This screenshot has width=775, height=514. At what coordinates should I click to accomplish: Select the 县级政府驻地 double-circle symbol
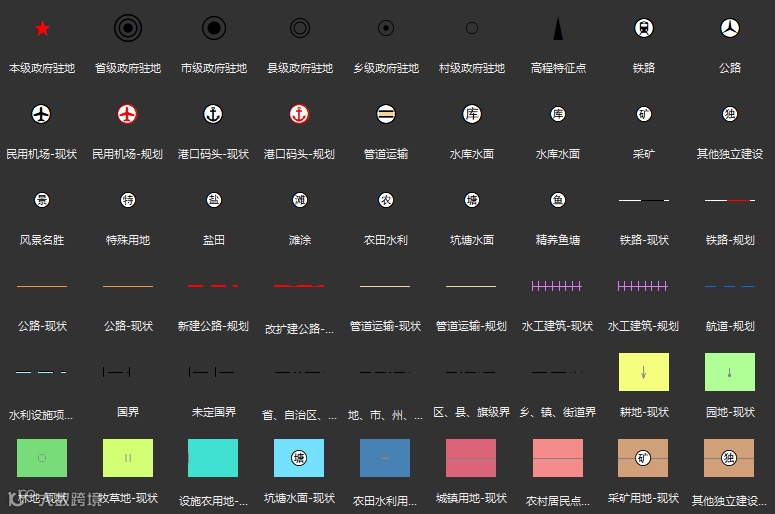coord(300,28)
